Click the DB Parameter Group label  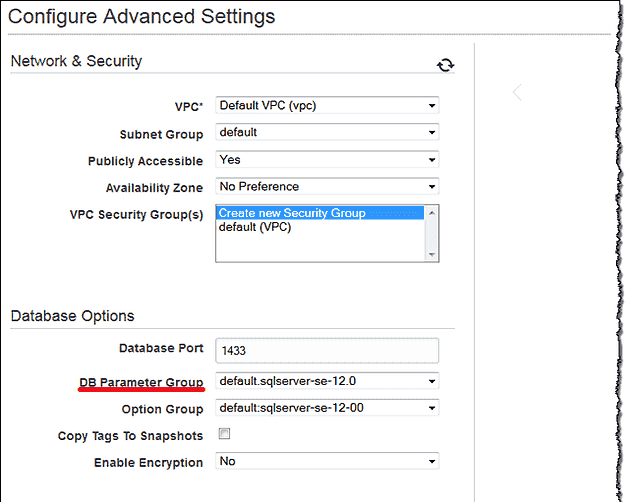[x=141, y=382]
